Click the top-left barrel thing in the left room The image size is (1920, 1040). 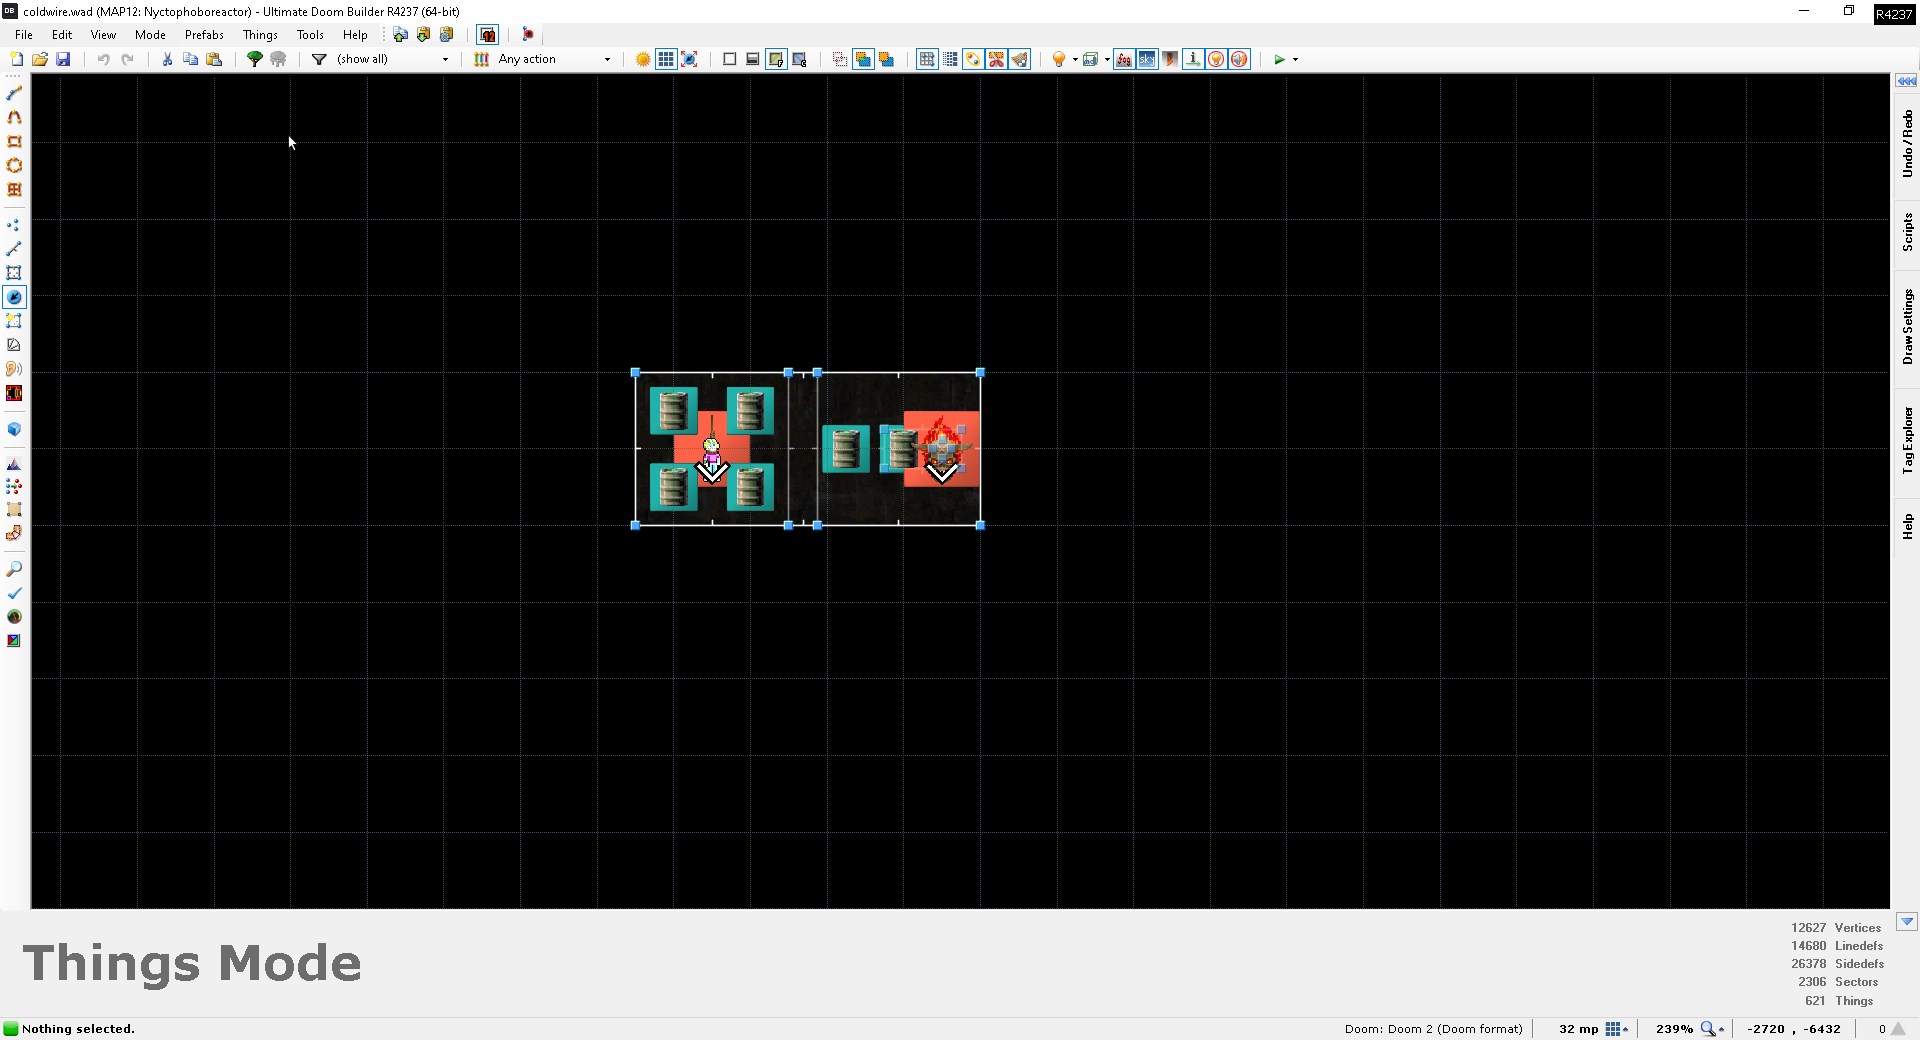point(673,411)
